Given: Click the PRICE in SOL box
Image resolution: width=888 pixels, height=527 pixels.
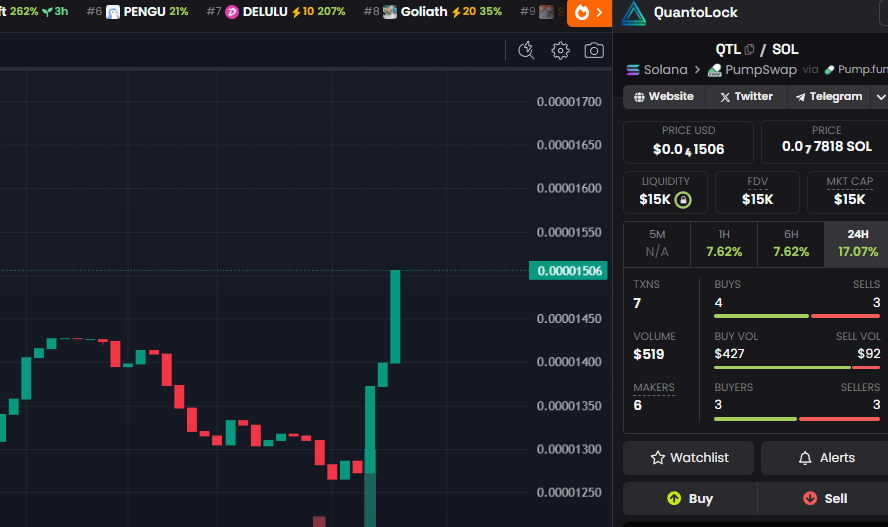Looking at the screenshot, I should (x=825, y=142).
